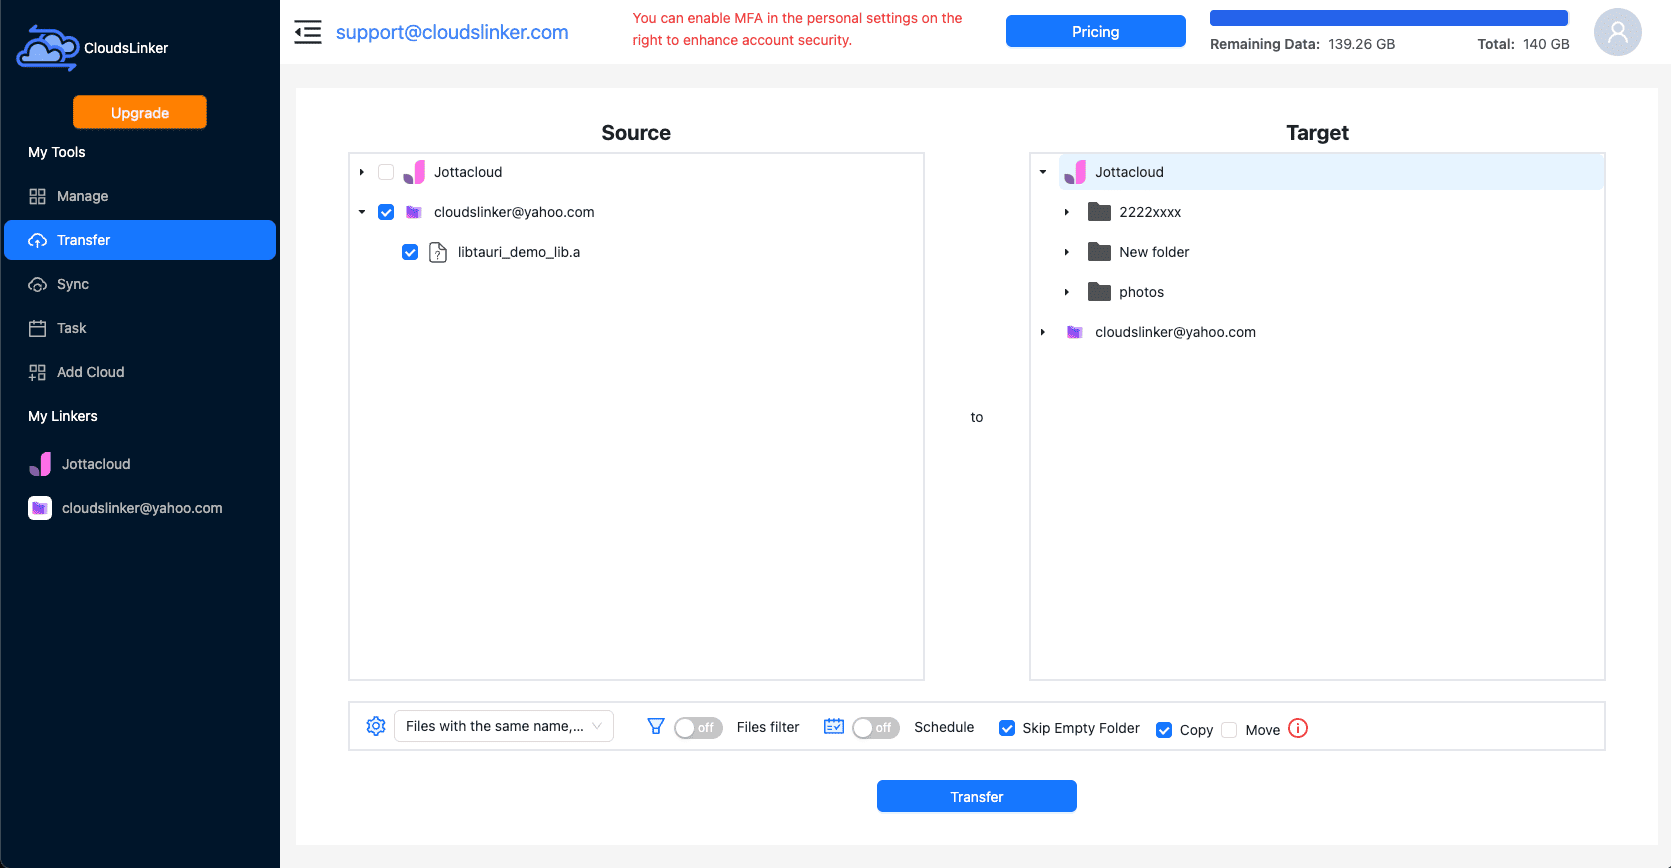Click the 2222xxxx folder icon

1099,212
